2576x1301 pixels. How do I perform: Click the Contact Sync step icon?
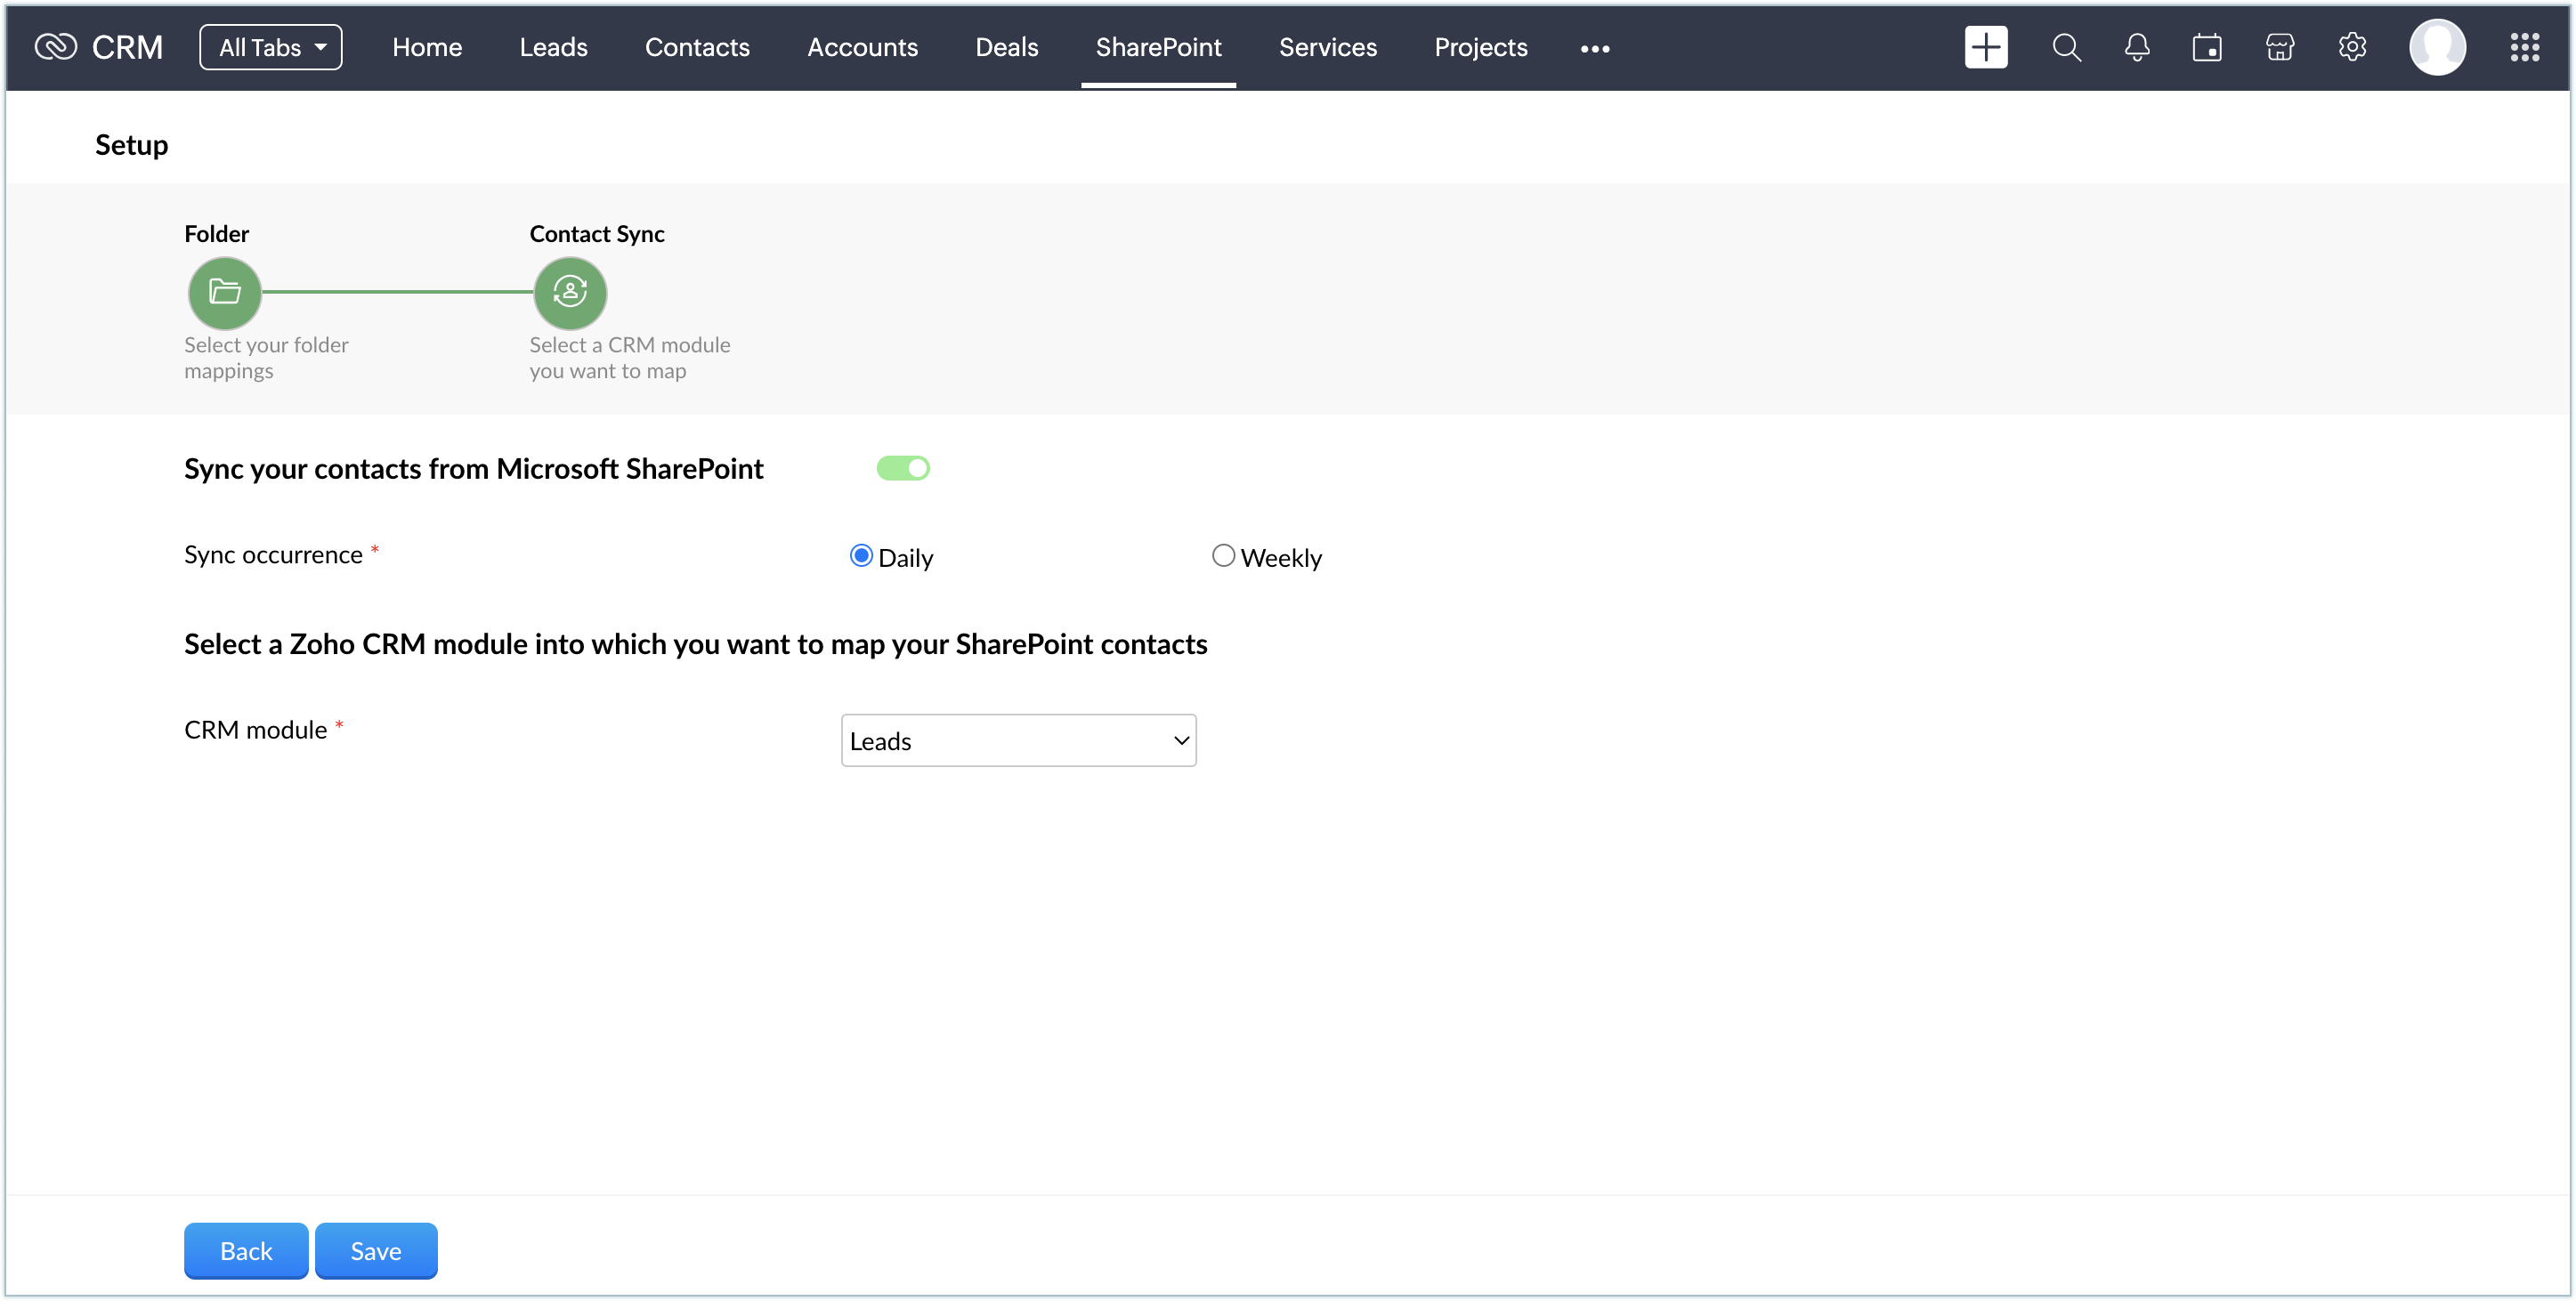pos(570,292)
